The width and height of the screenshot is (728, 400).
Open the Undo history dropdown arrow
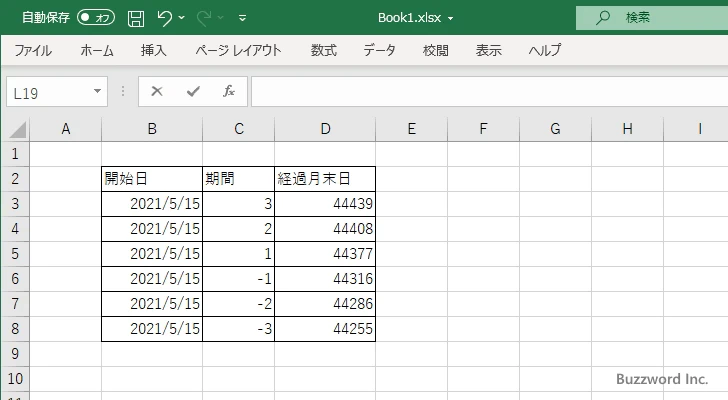[x=182, y=18]
